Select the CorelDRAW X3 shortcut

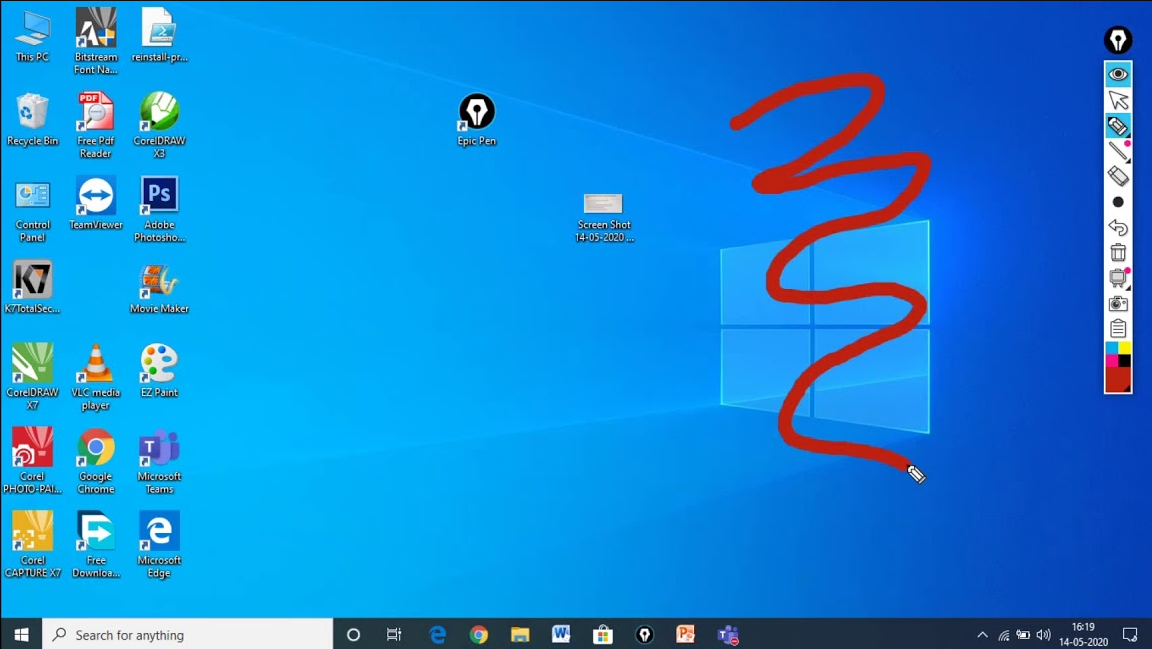(x=159, y=125)
